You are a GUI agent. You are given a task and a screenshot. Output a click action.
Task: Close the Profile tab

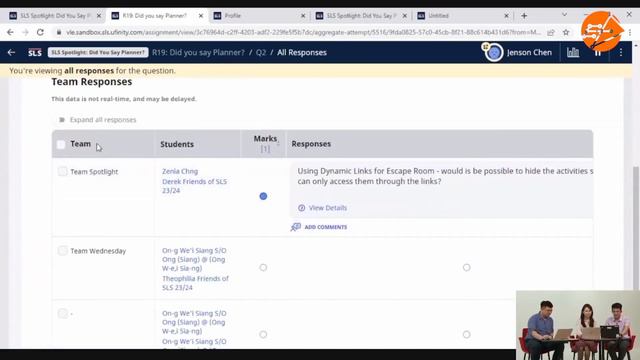tap(303, 16)
